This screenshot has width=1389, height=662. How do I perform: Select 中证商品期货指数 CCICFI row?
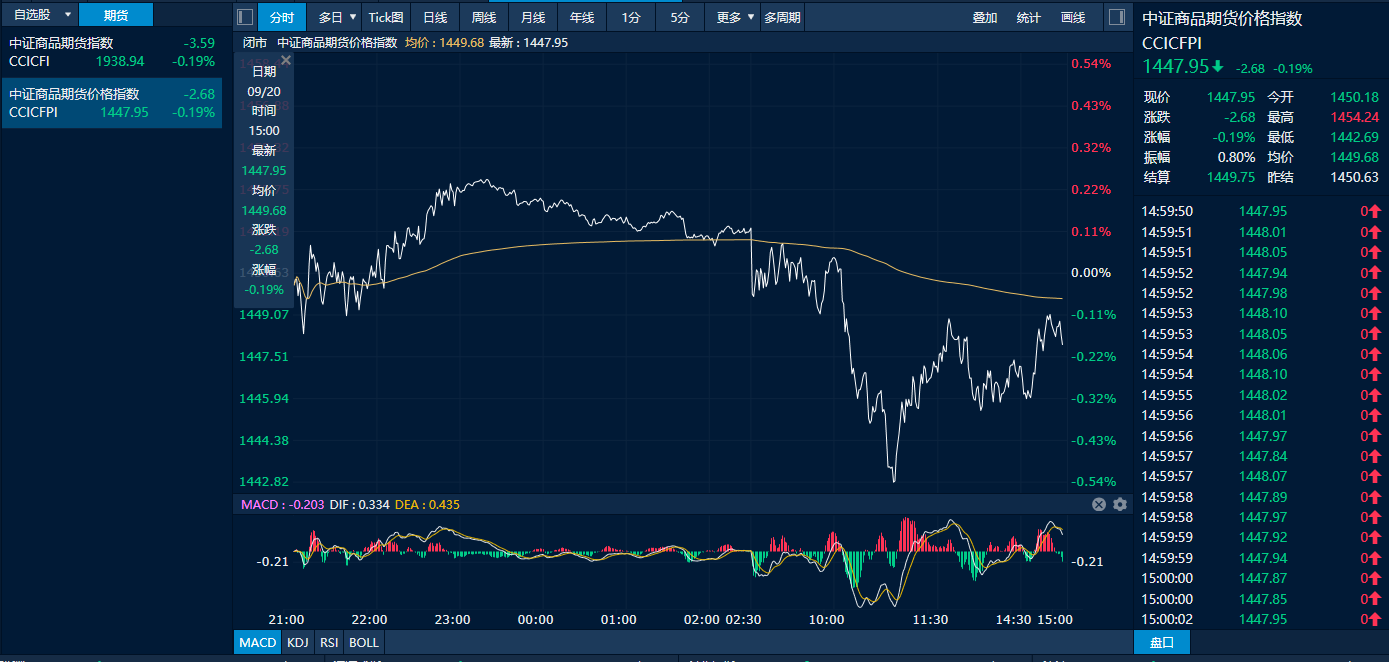111,52
